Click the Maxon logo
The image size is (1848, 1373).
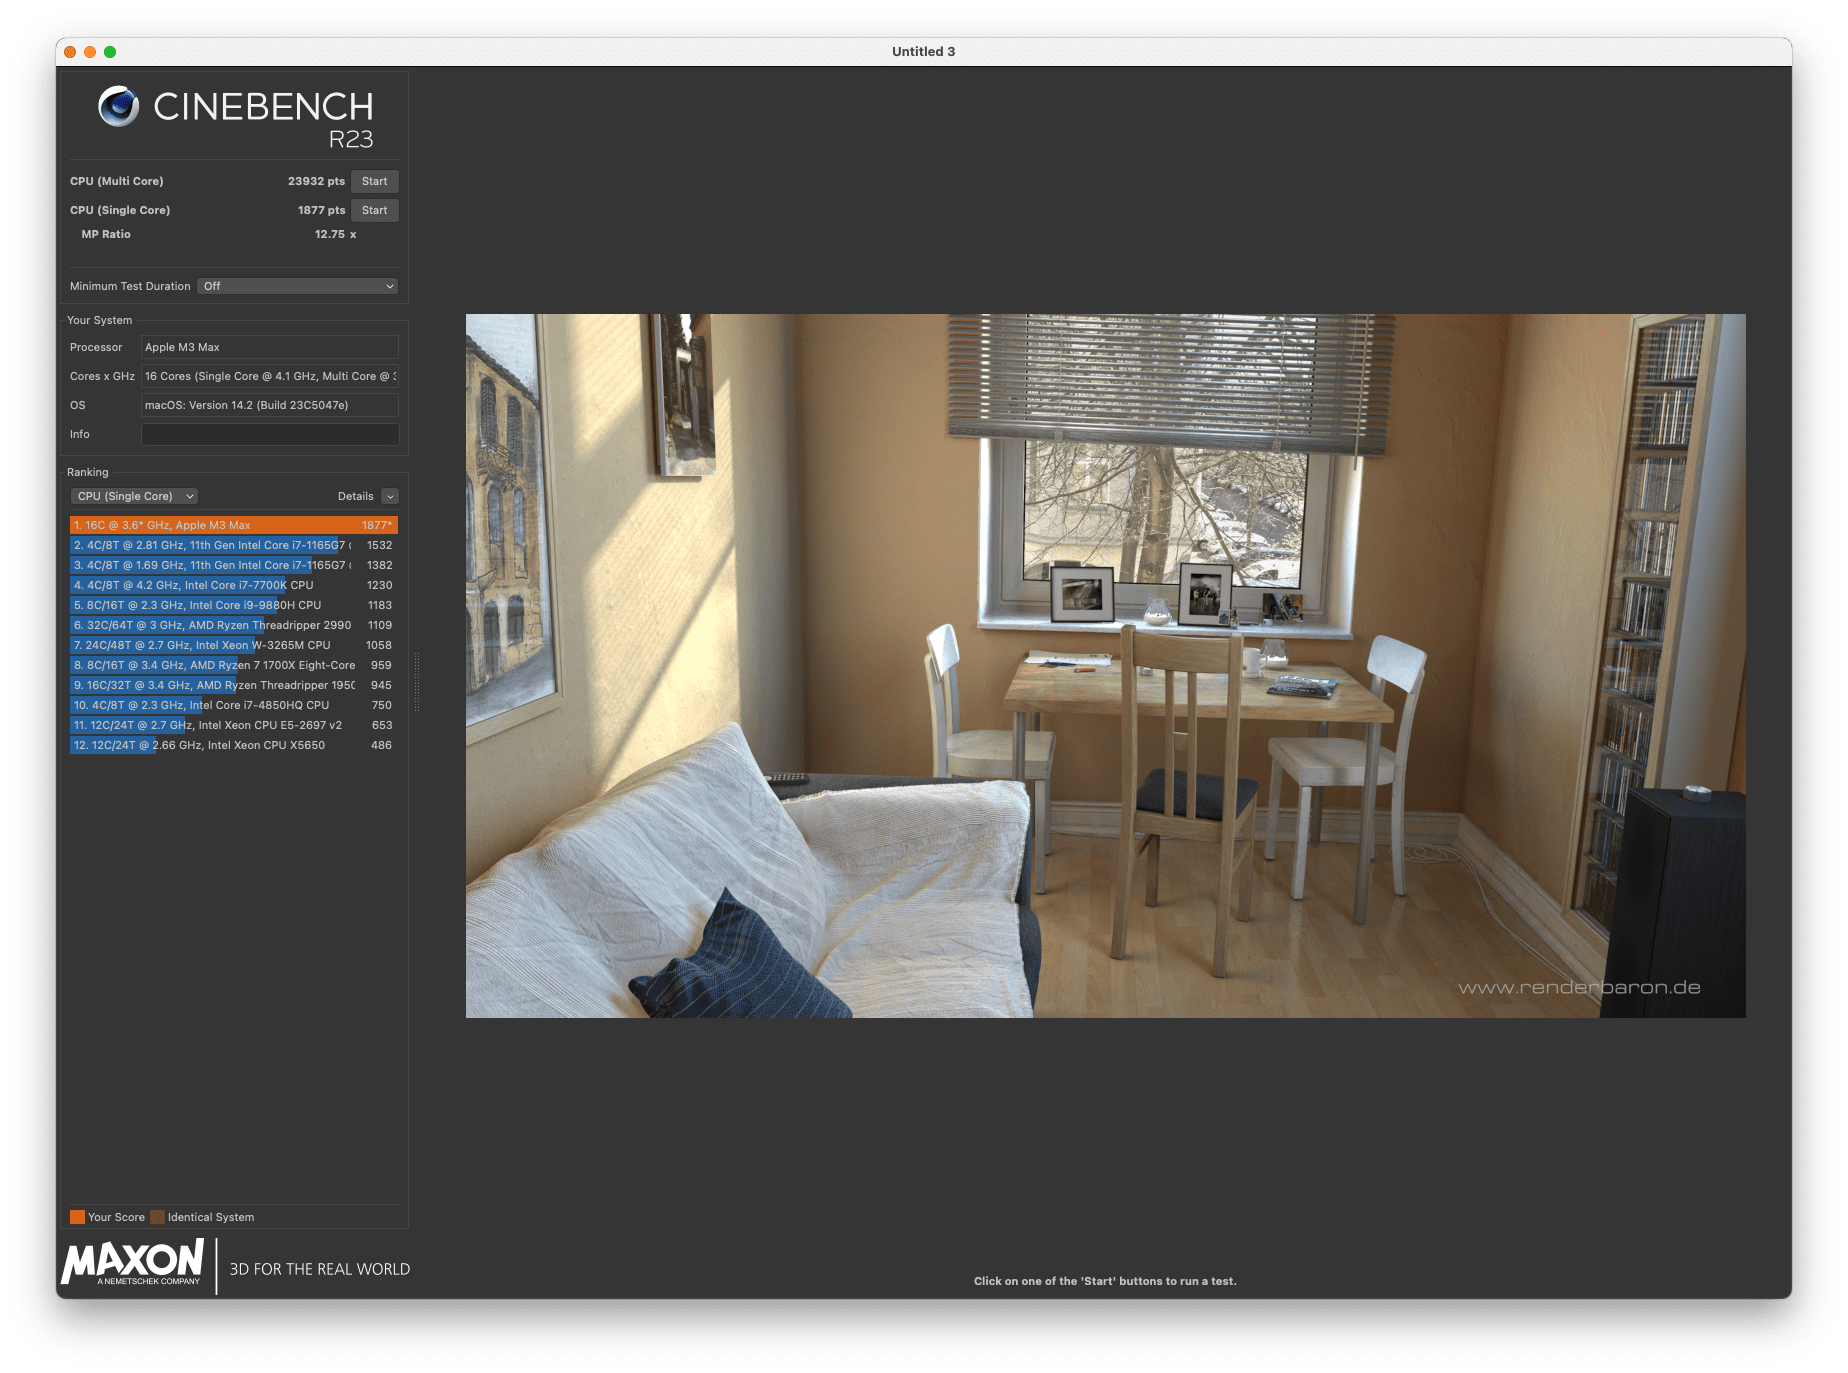pos(133,1262)
